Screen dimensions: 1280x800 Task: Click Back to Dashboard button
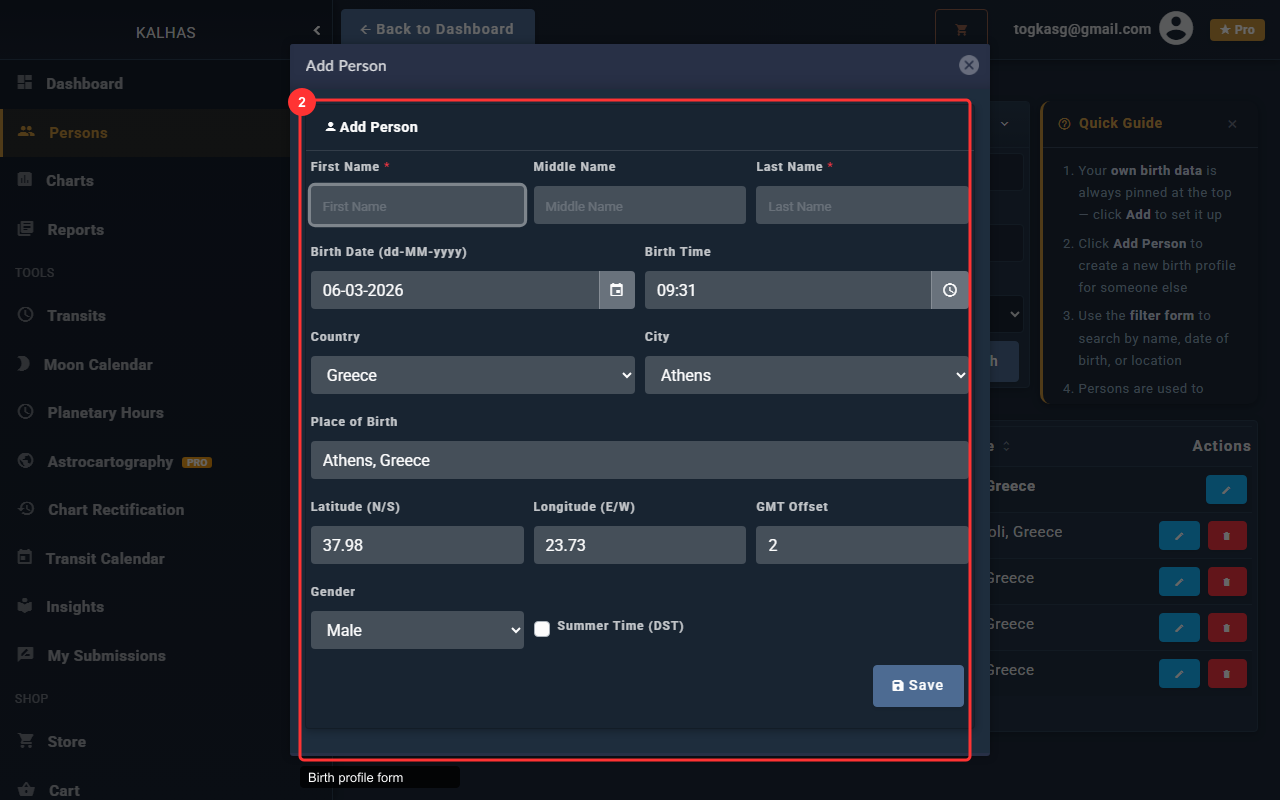(x=437, y=29)
